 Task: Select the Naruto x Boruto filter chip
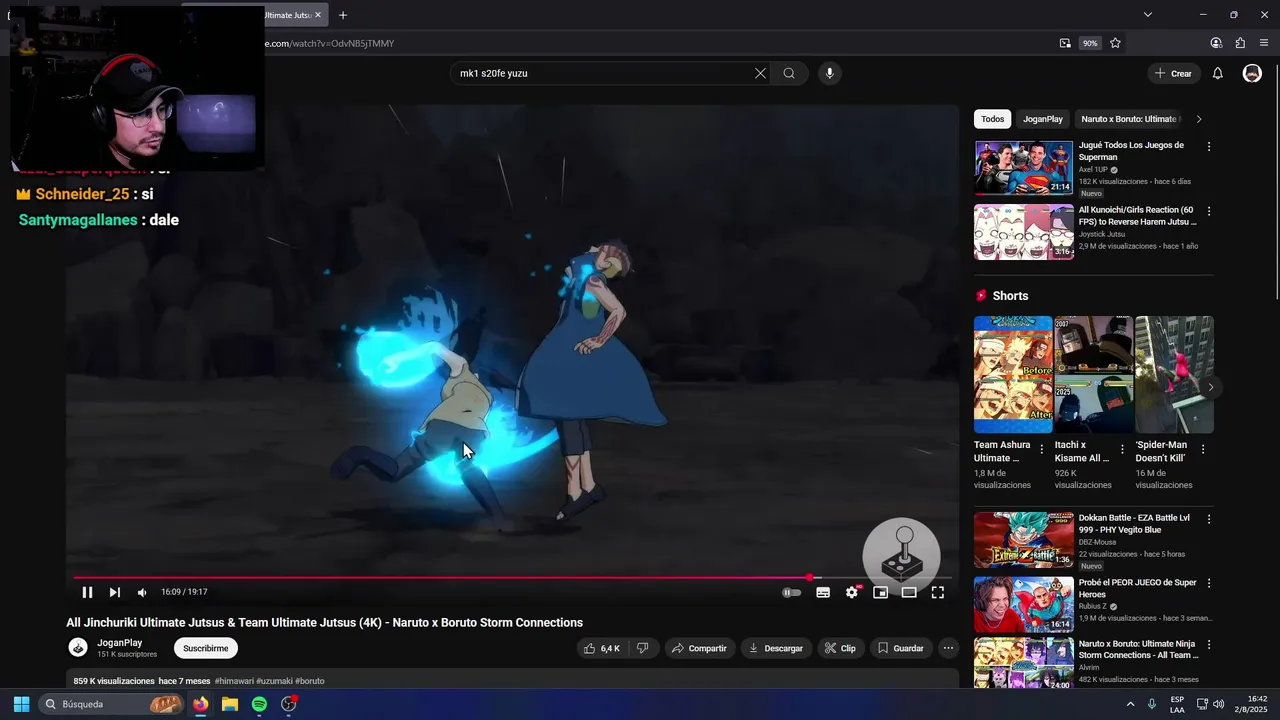point(1129,119)
